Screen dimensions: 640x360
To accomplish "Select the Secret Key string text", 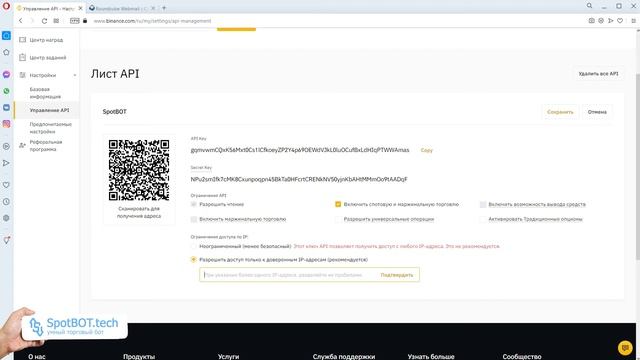I will pyautogui.click(x=299, y=179).
